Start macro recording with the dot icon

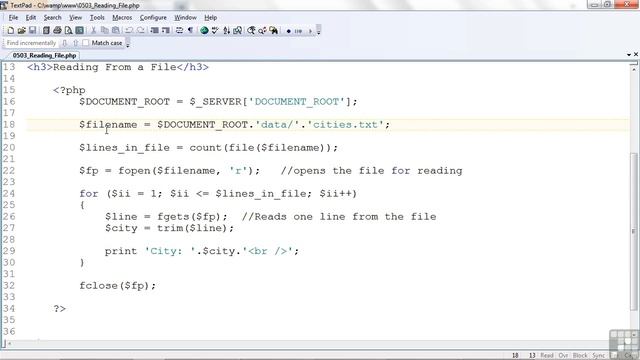point(289,31)
